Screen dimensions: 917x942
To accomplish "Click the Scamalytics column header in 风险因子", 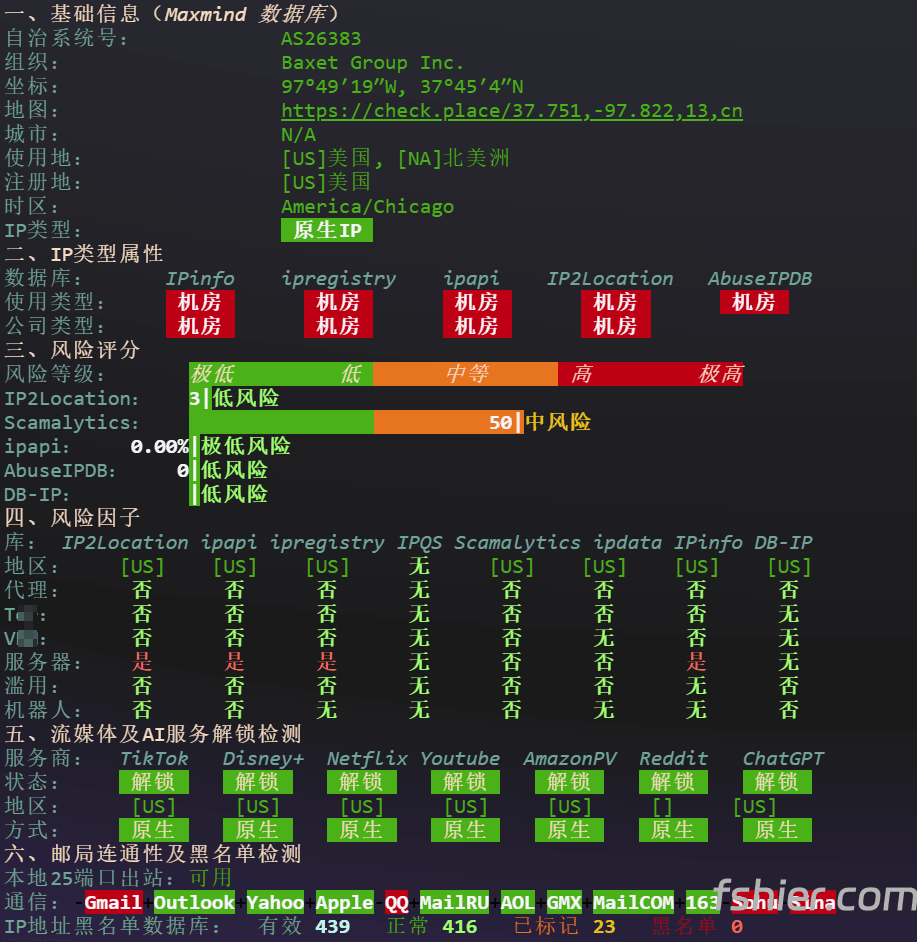I will click(x=517, y=542).
